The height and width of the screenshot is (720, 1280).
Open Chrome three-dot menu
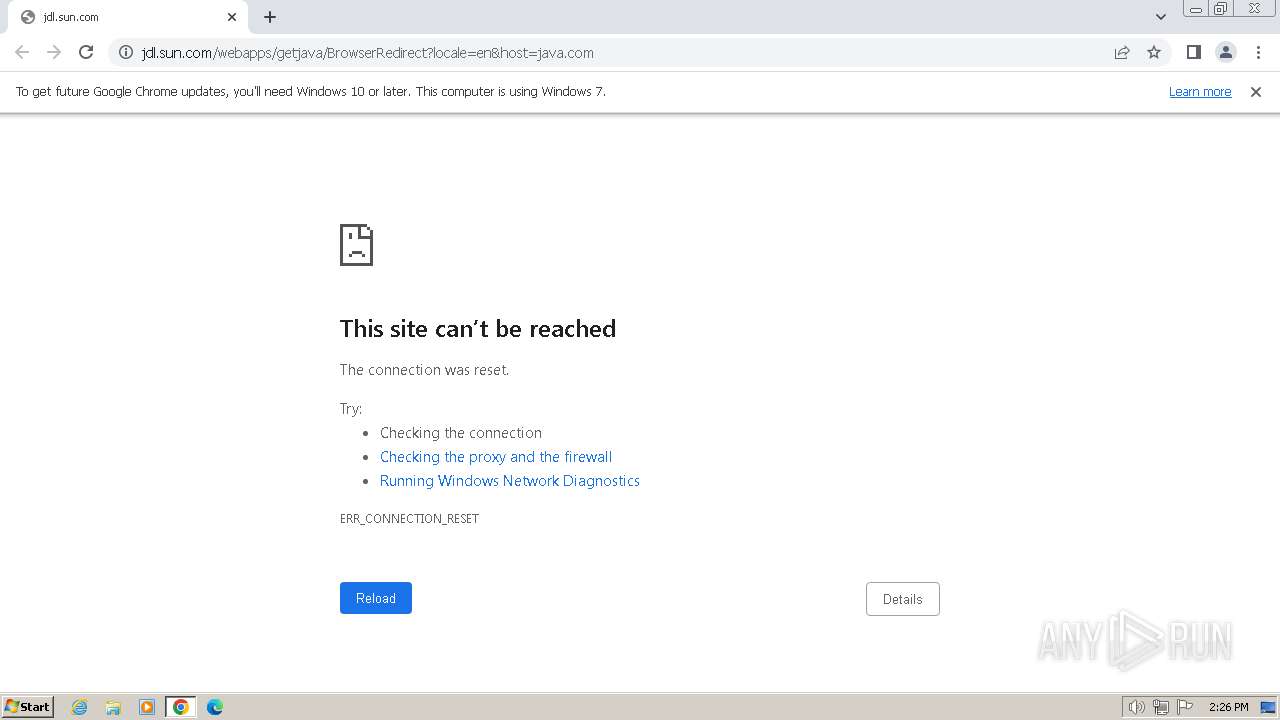click(x=1258, y=52)
